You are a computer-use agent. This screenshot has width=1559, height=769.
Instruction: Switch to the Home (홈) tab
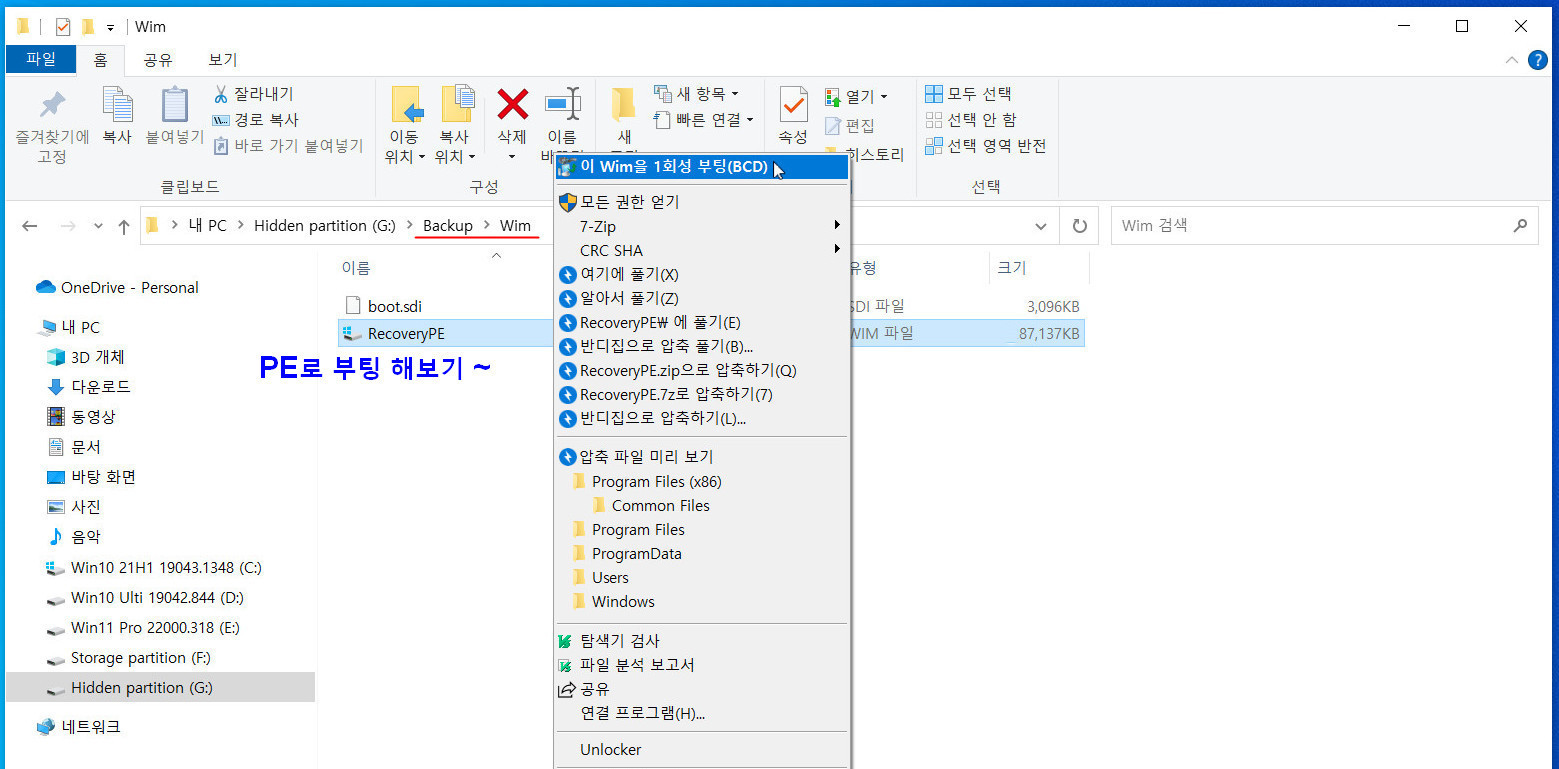click(100, 60)
